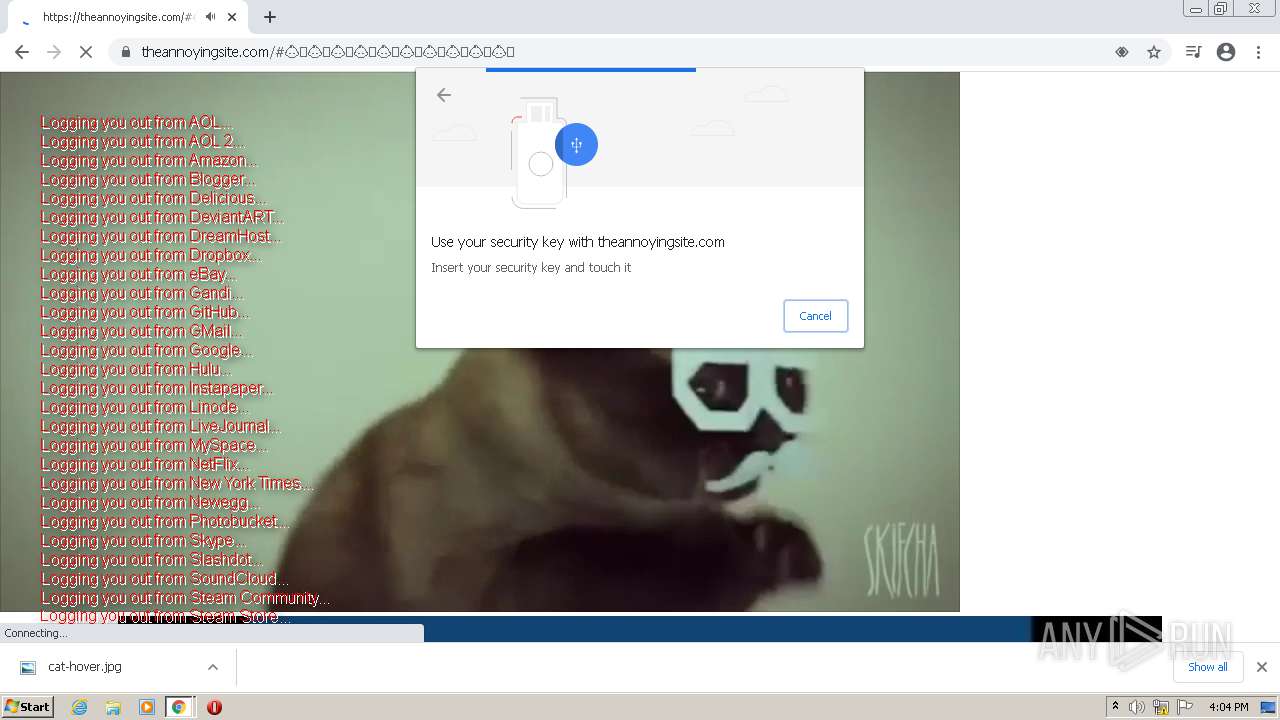Switch to Chrome taskbar button
The height and width of the screenshot is (720, 1280).
coord(179,707)
